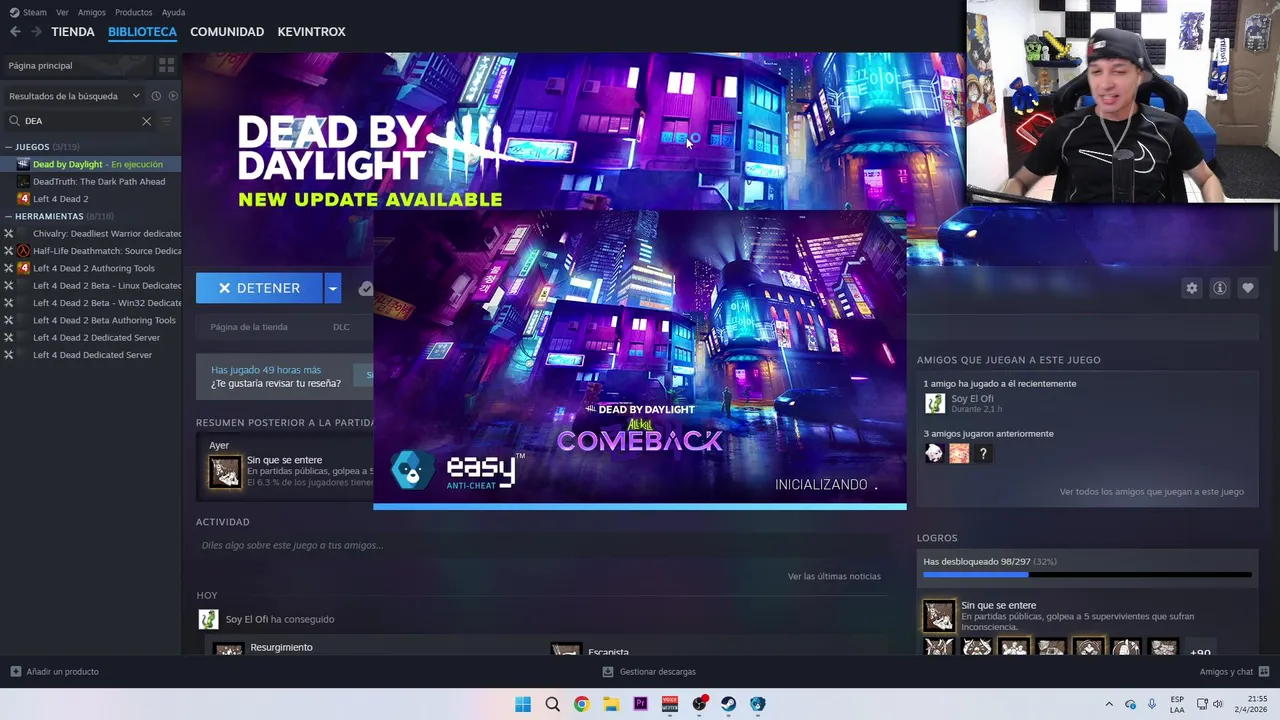Image resolution: width=1280 pixels, height=720 pixels.
Task: Select Dead by Daylight in game list
Action: tap(90, 164)
